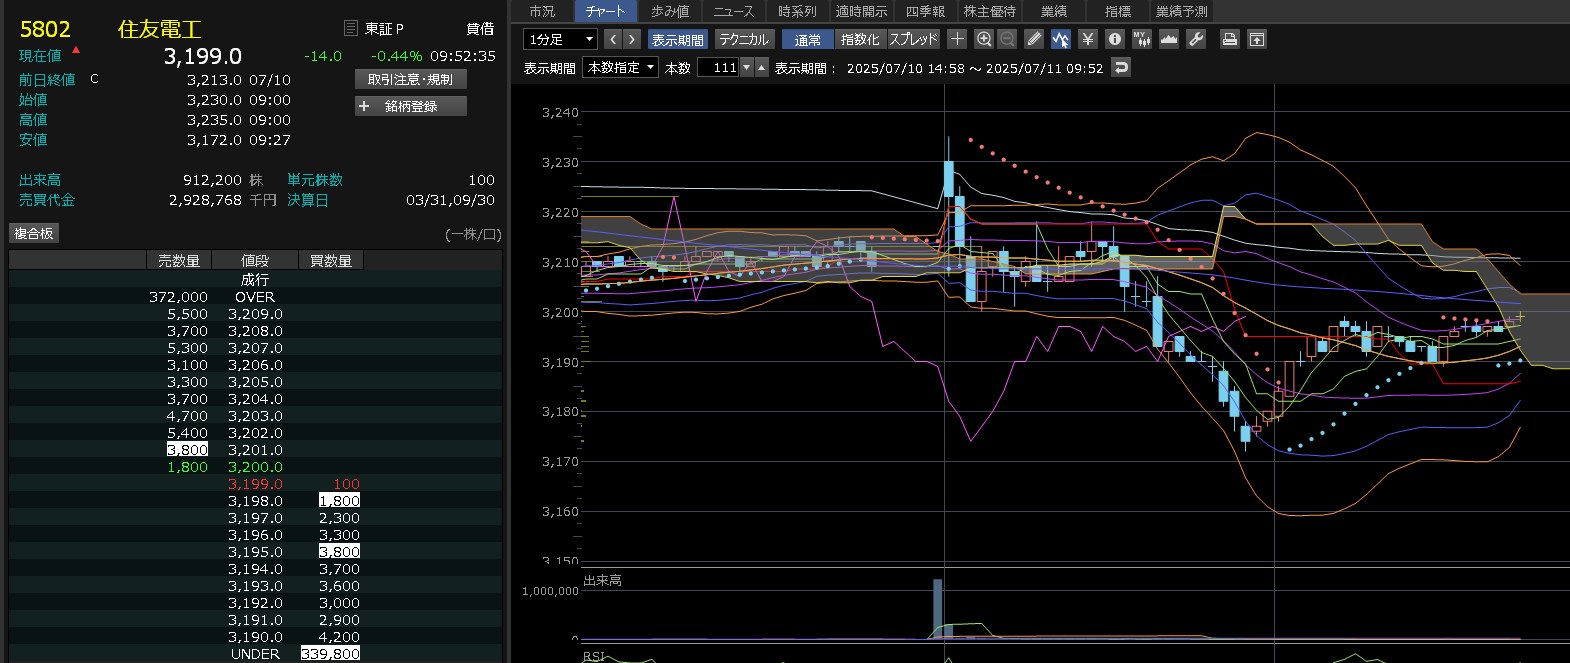Viewport: 1570px width, 663px height.
Task: Click the 複合板 button
Action: [33, 233]
